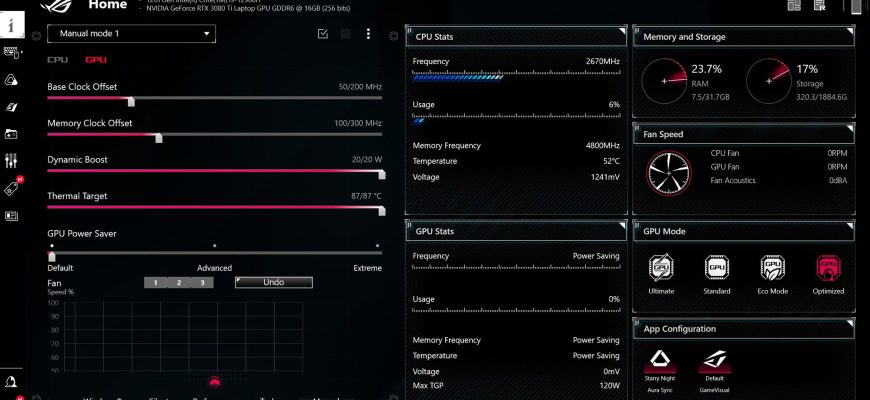Switch GPU mode to Eco Mode
Viewport: 870px width, 400px height.
[x=772, y=267]
